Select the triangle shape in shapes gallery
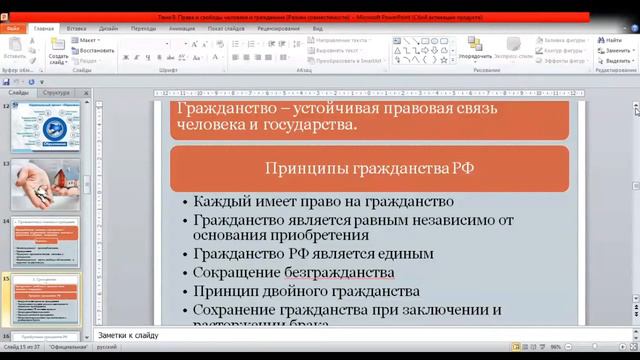This screenshot has height=360, width=640. [x=397, y=51]
